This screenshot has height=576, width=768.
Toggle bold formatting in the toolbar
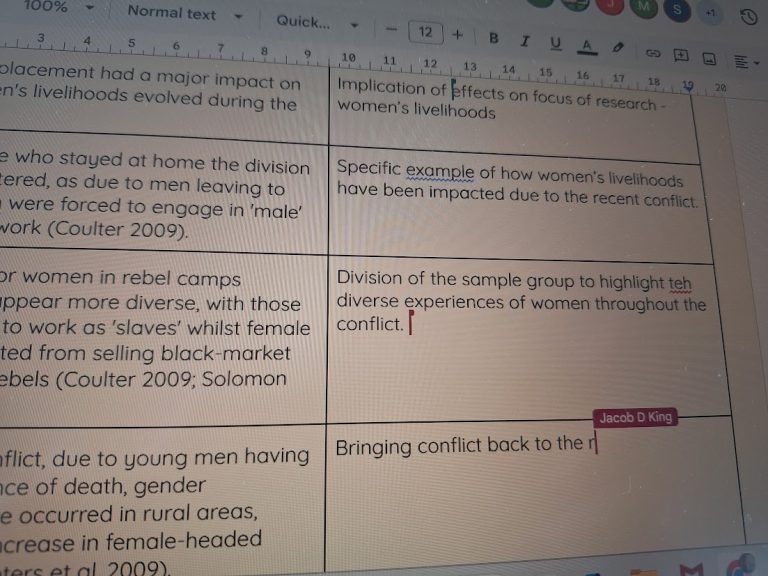coord(493,38)
